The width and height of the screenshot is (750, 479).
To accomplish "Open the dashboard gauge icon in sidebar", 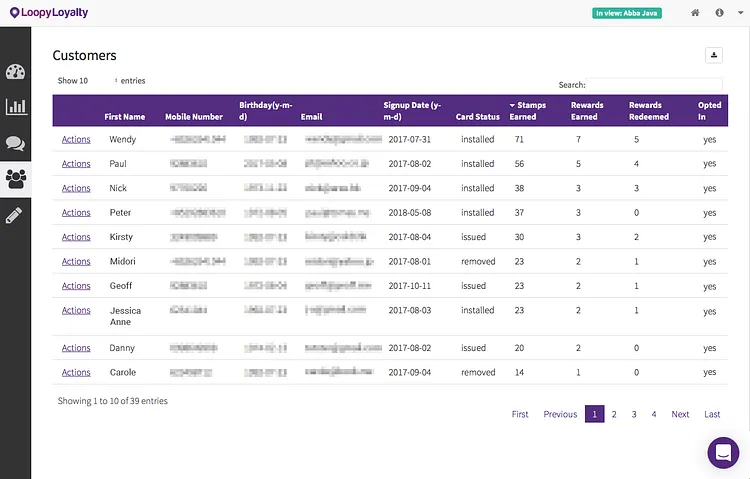I will pos(15,72).
